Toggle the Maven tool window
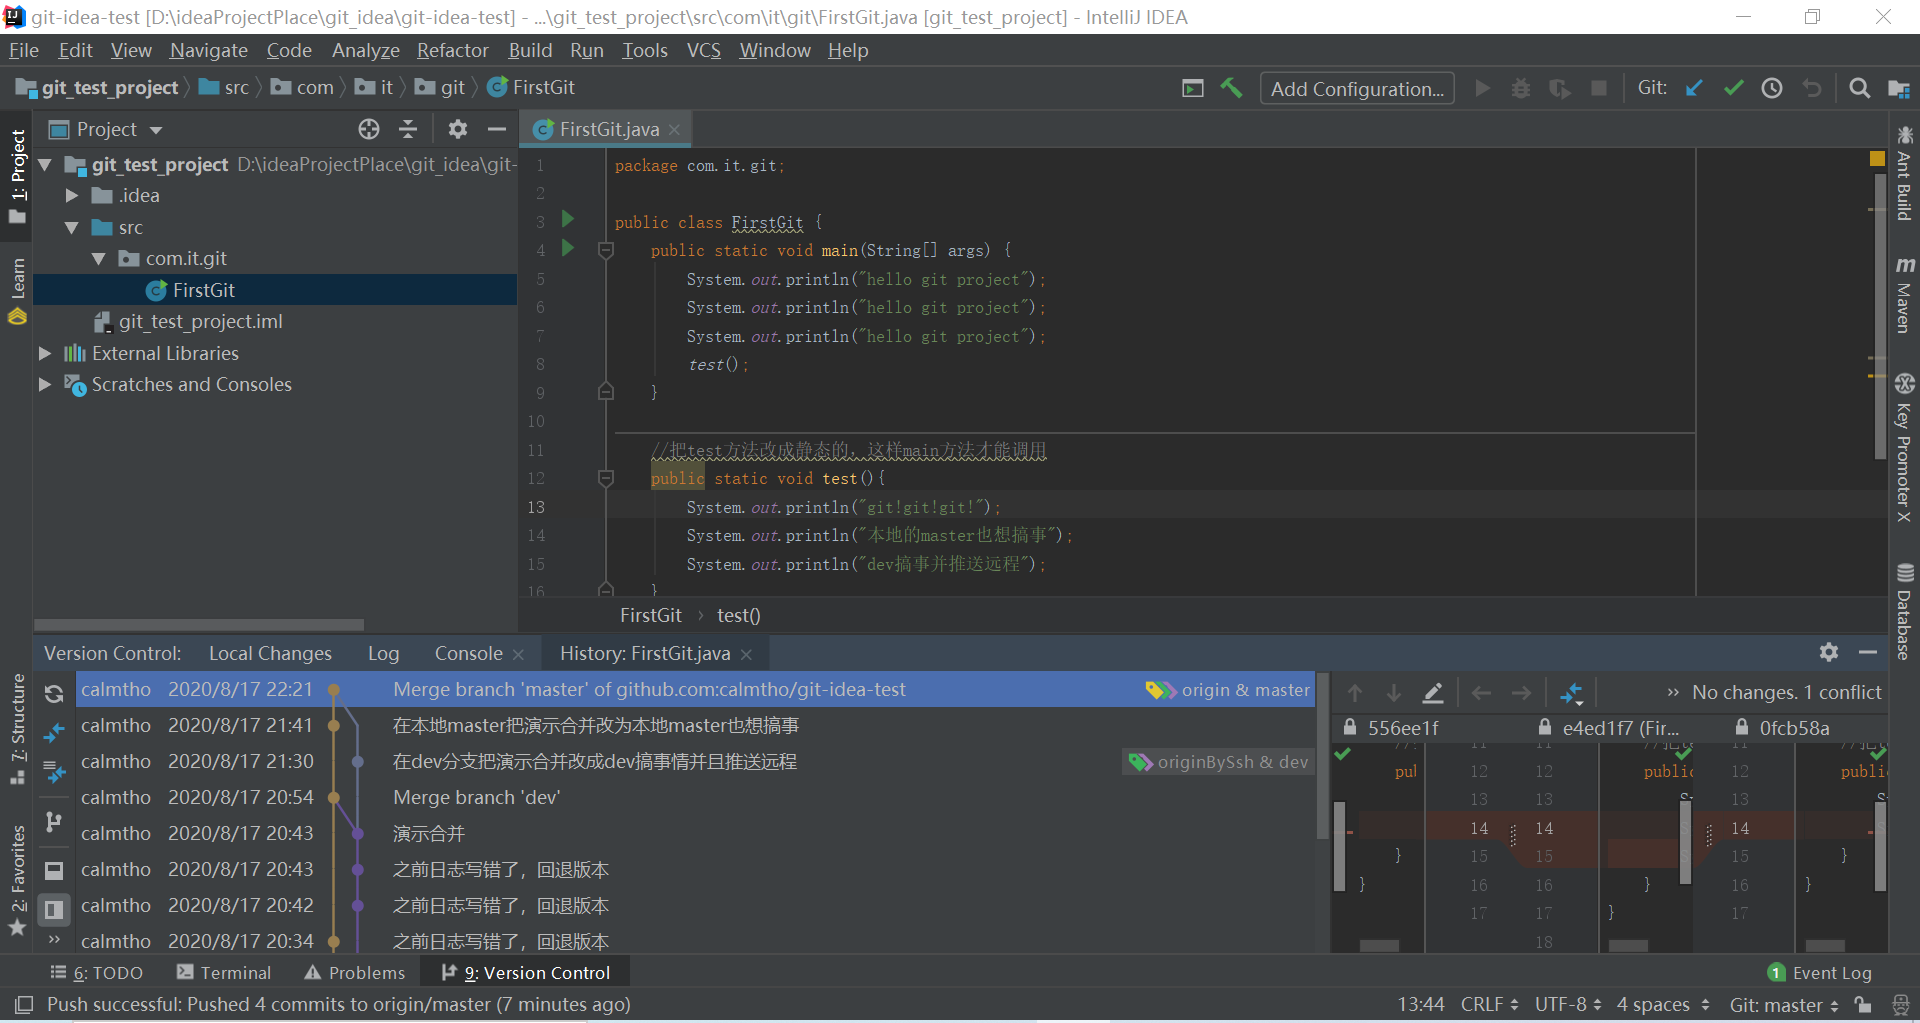This screenshot has height=1023, width=1920. (1904, 295)
